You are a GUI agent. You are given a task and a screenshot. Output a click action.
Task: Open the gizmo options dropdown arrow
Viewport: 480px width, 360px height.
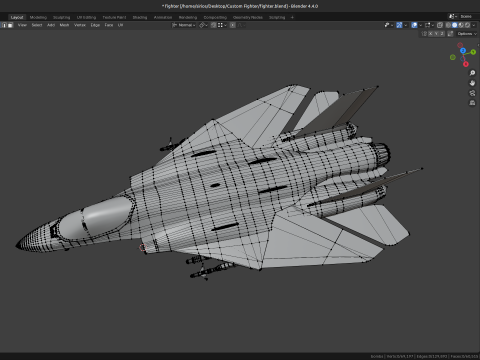(406, 25)
